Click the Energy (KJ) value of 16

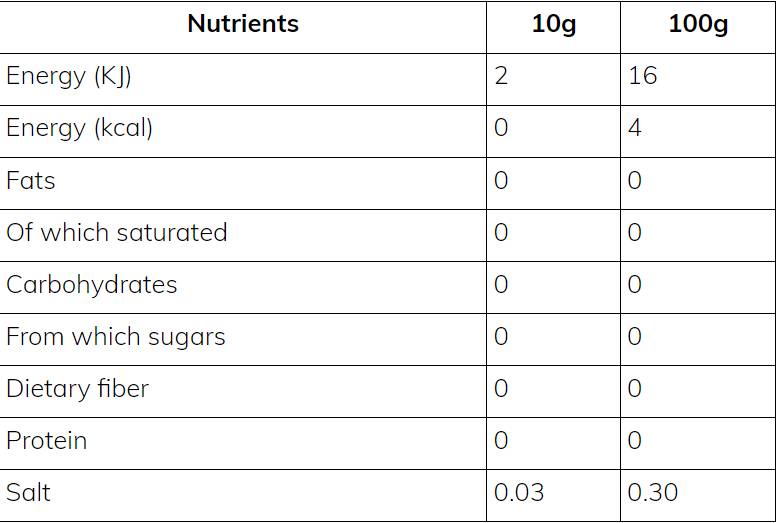coord(643,76)
